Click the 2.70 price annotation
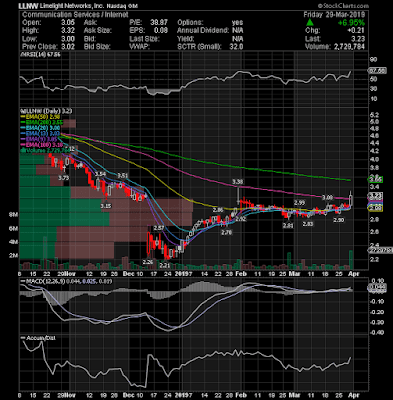This screenshot has height=400, width=393. [x=226, y=233]
